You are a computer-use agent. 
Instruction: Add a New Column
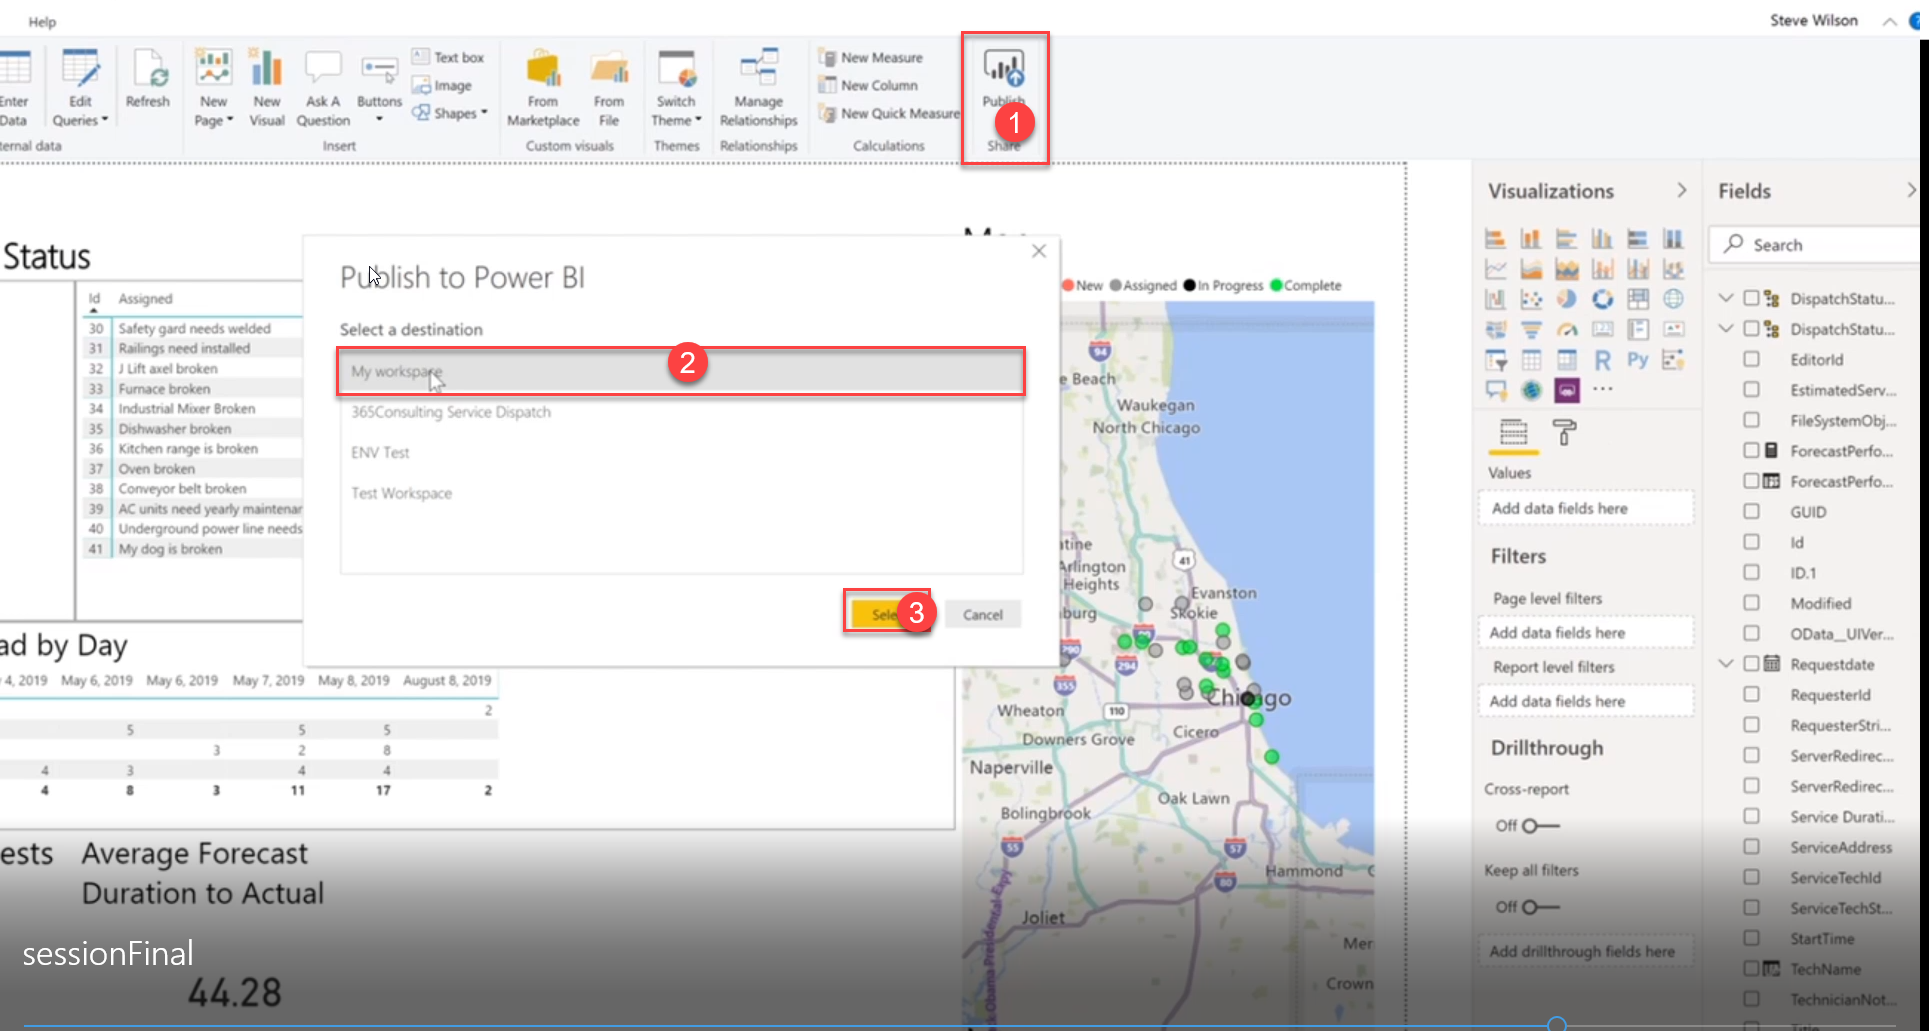(x=868, y=86)
